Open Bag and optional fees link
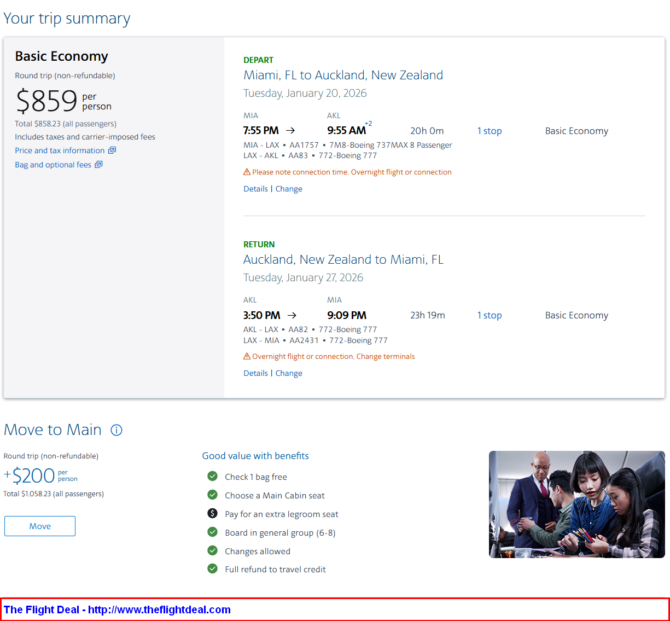Screen dimensions: 670x621 [52, 165]
